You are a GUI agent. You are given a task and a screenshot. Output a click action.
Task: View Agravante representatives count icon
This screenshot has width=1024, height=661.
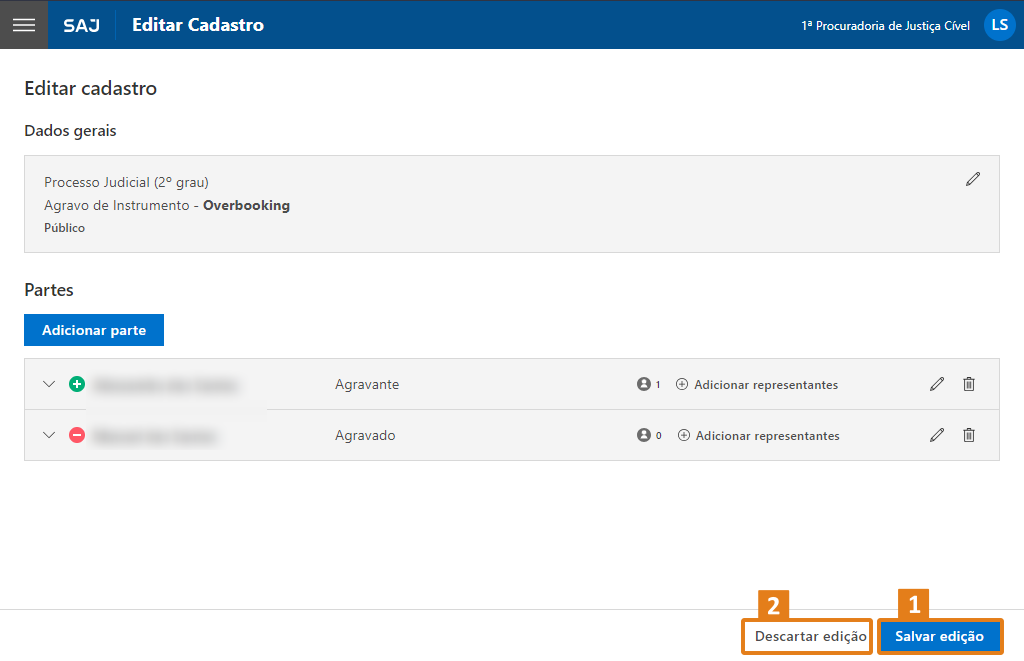point(644,384)
